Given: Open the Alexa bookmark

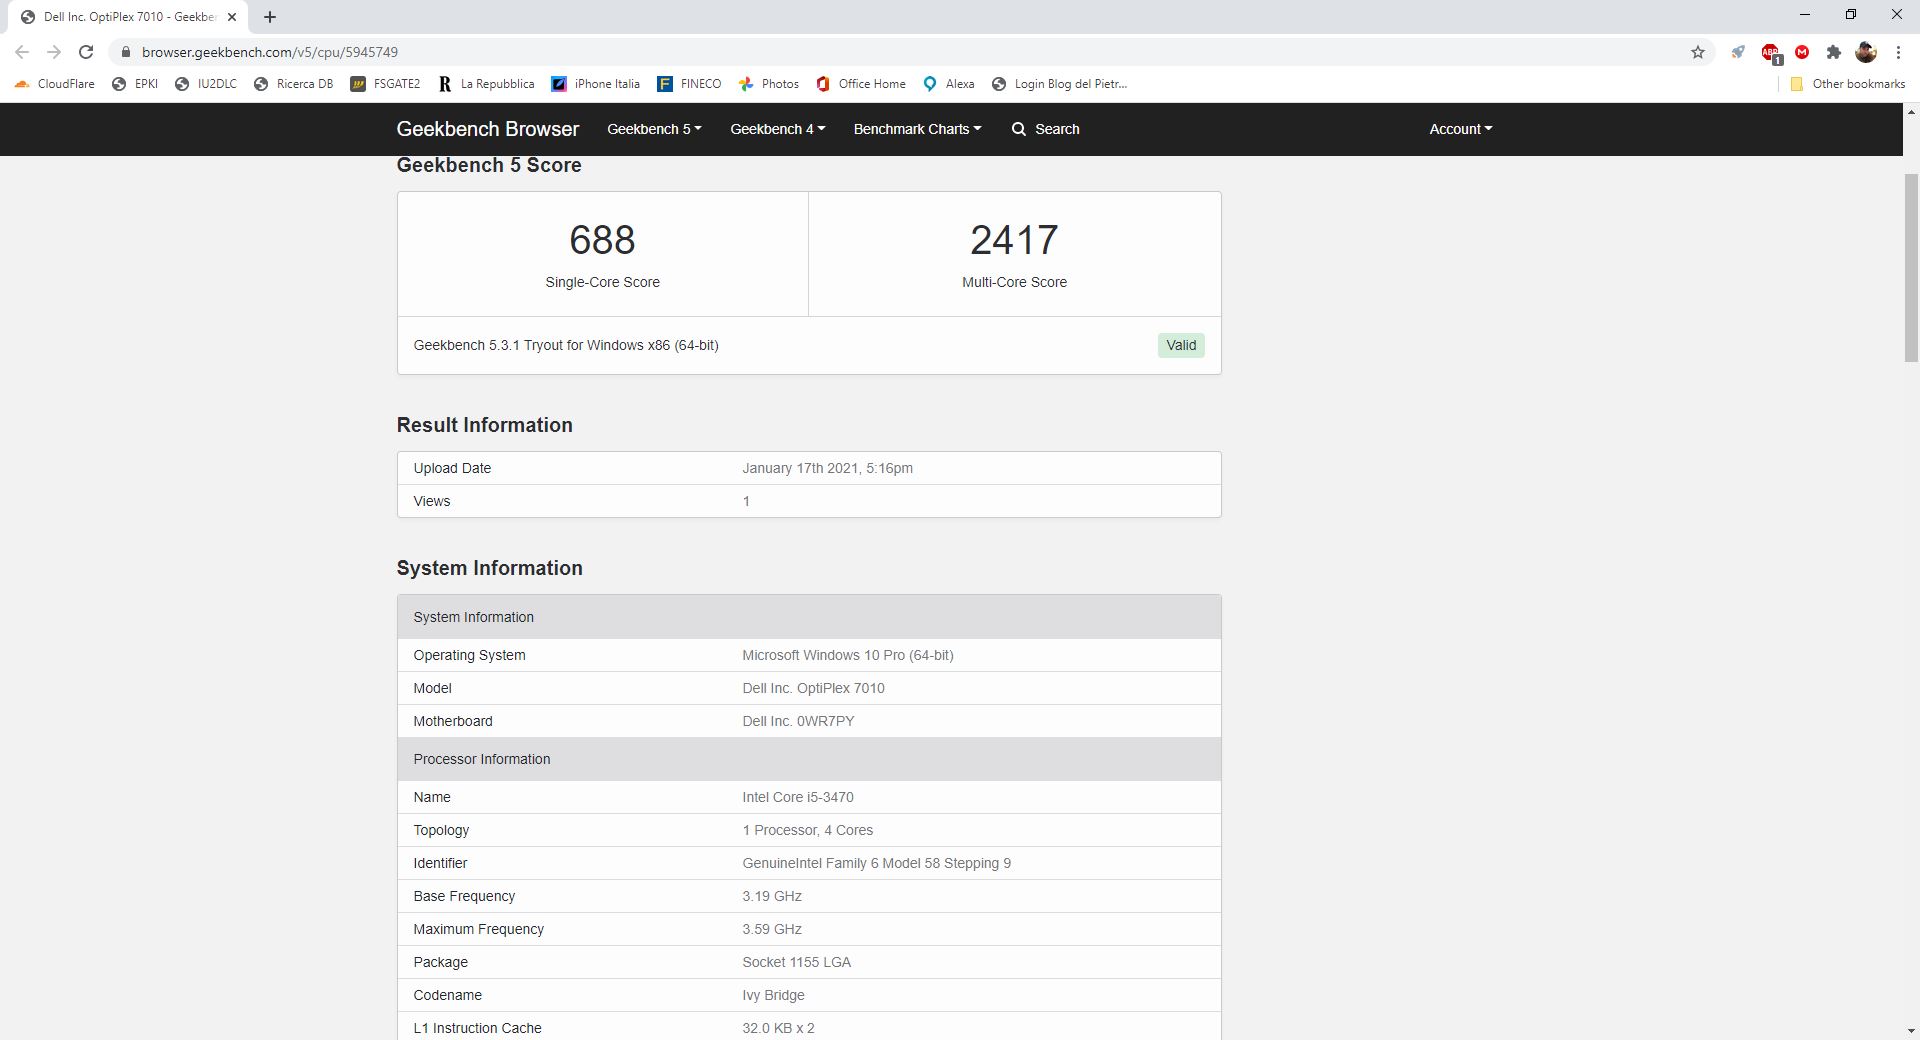Looking at the screenshot, I should [948, 84].
